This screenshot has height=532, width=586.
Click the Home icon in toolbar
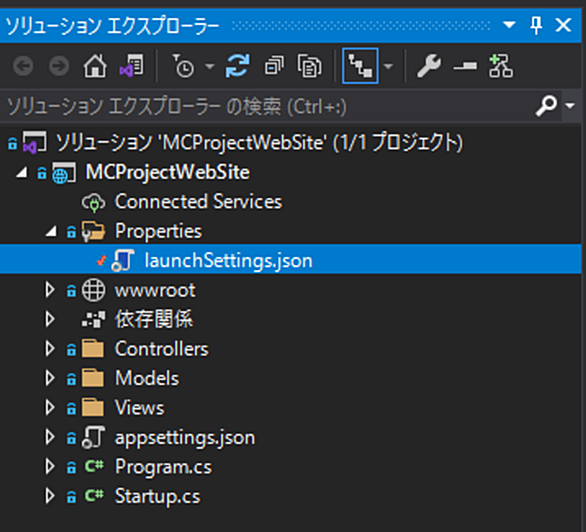click(95, 66)
